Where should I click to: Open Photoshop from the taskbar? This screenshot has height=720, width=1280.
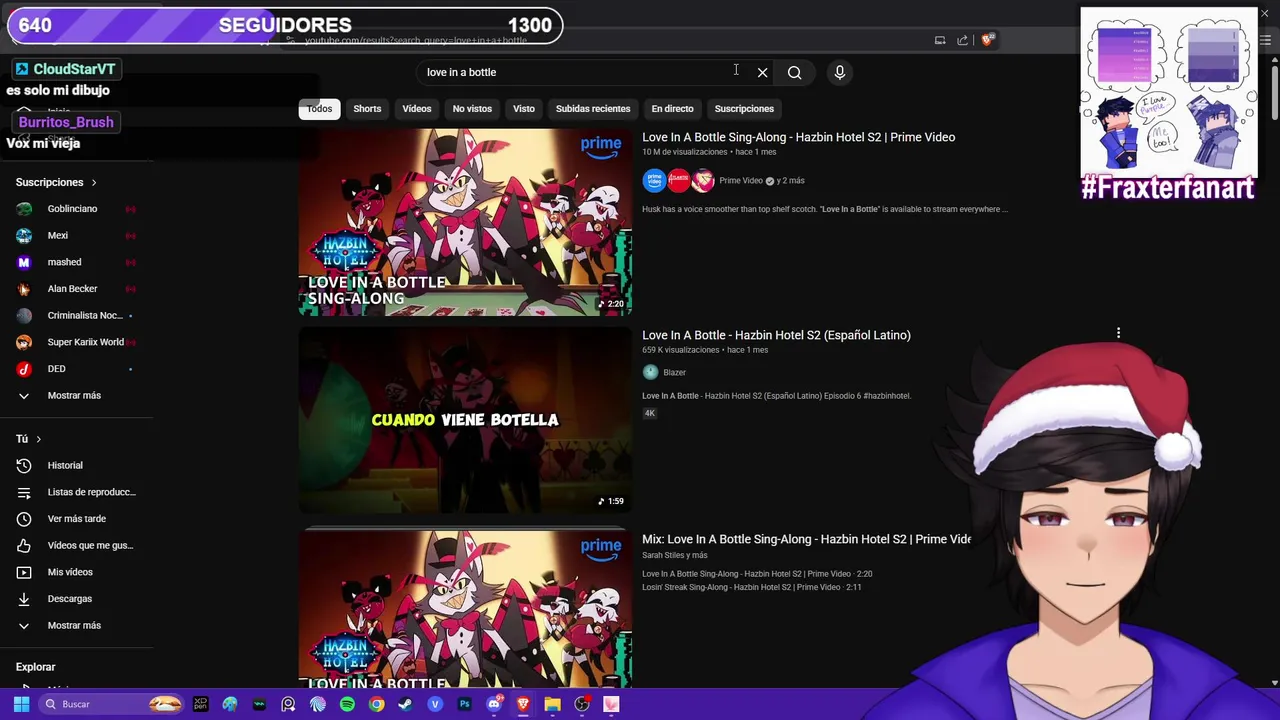tap(464, 704)
